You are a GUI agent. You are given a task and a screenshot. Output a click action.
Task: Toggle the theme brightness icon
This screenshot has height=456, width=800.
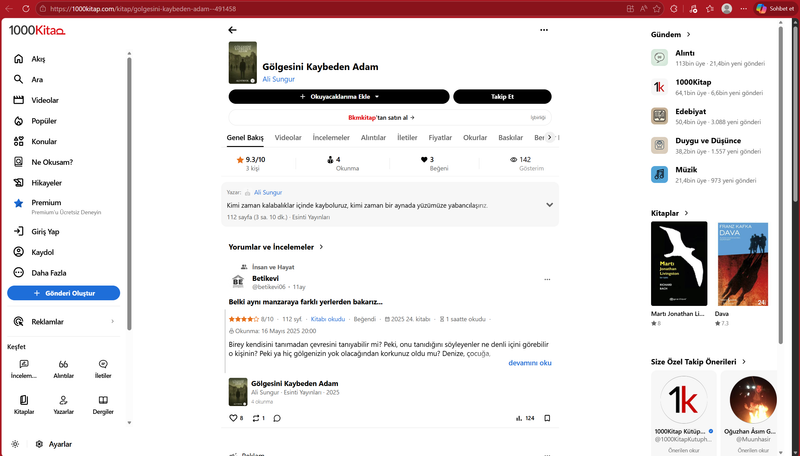(15, 444)
